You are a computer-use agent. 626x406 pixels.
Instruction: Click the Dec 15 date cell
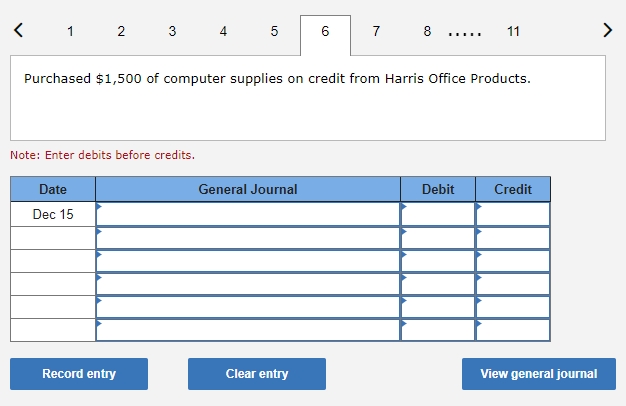(53, 214)
